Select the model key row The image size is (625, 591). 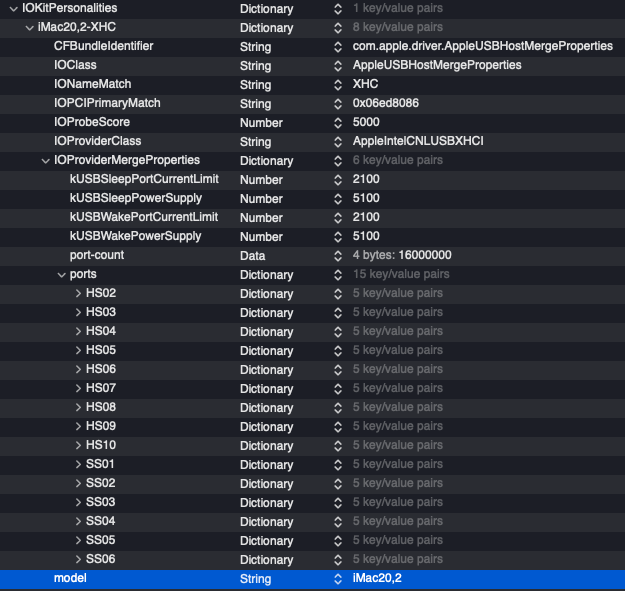[312, 579]
